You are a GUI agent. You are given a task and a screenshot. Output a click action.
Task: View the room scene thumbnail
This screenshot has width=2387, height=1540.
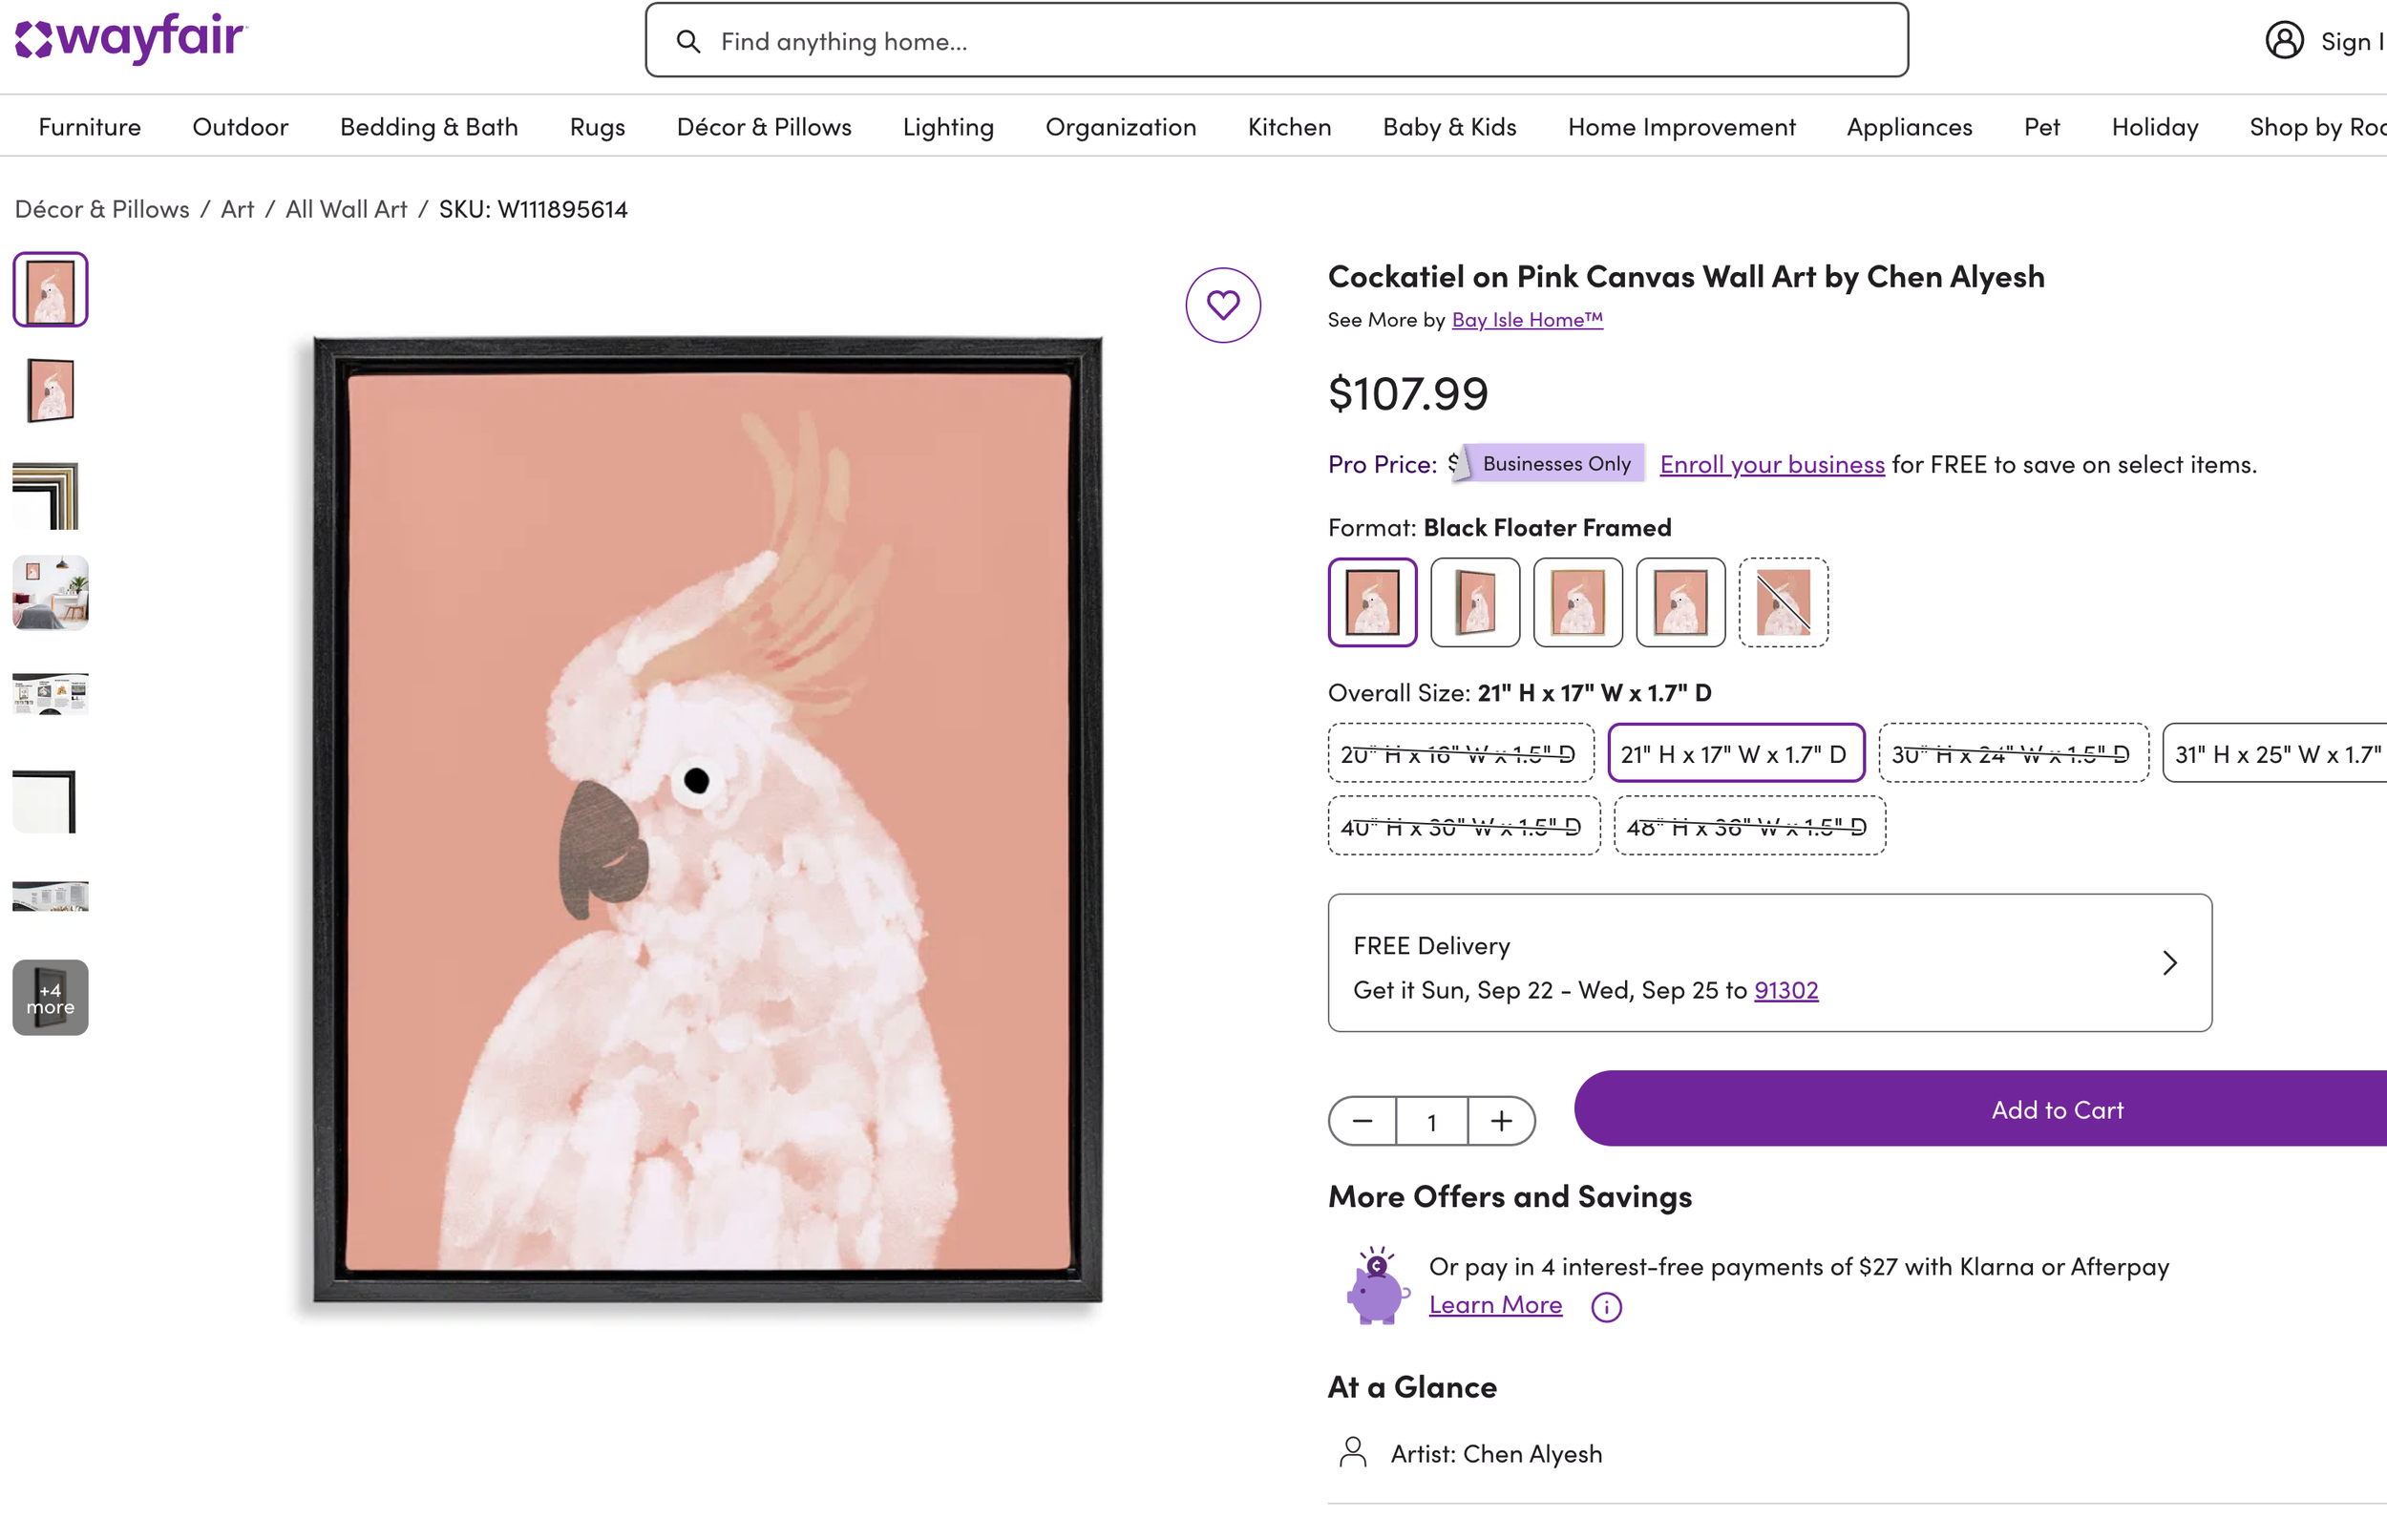(50, 592)
